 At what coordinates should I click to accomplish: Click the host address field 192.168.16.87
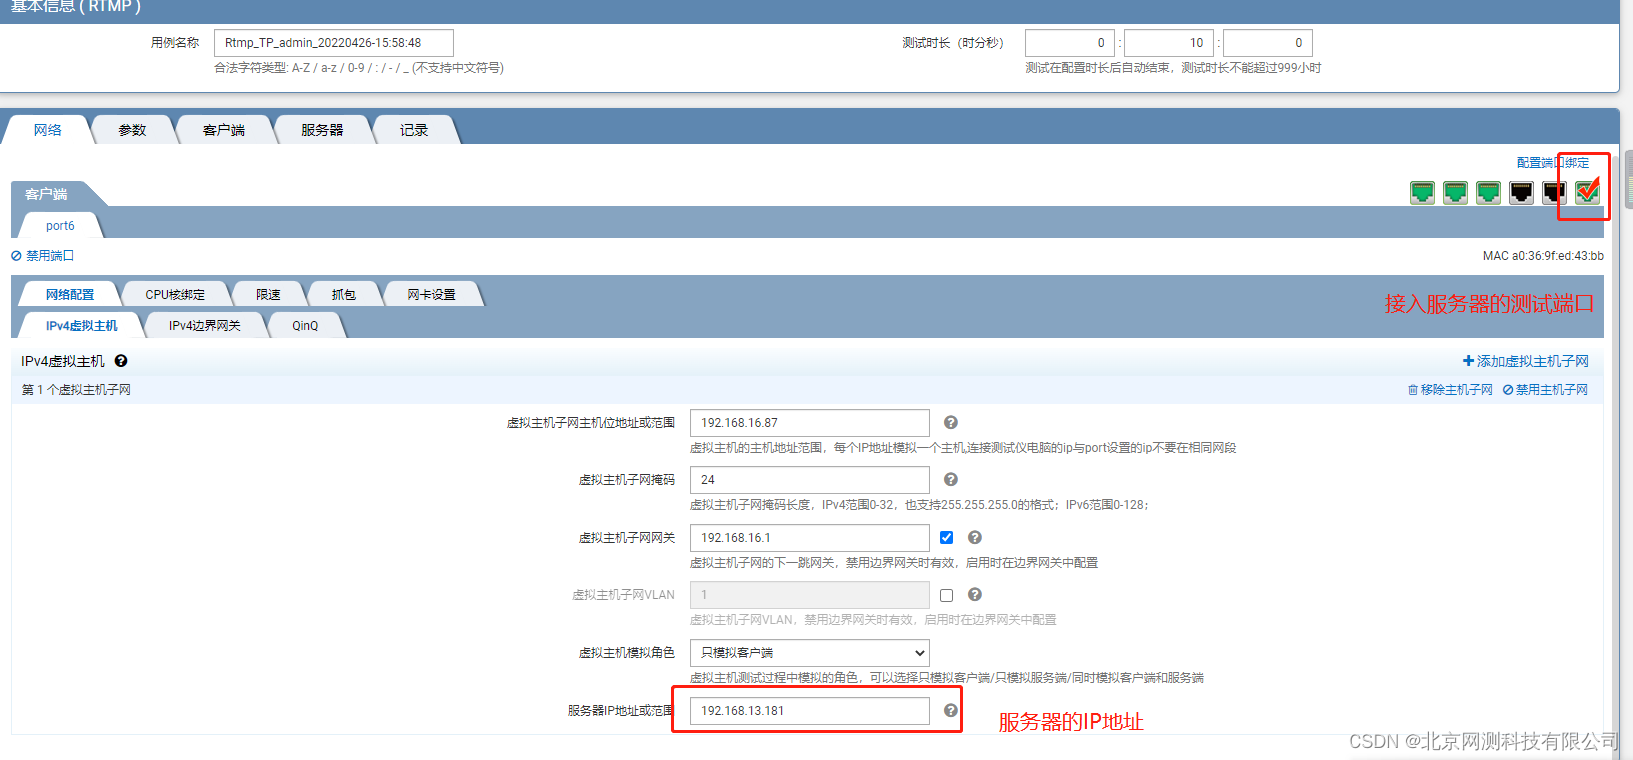[x=810, y=423]
